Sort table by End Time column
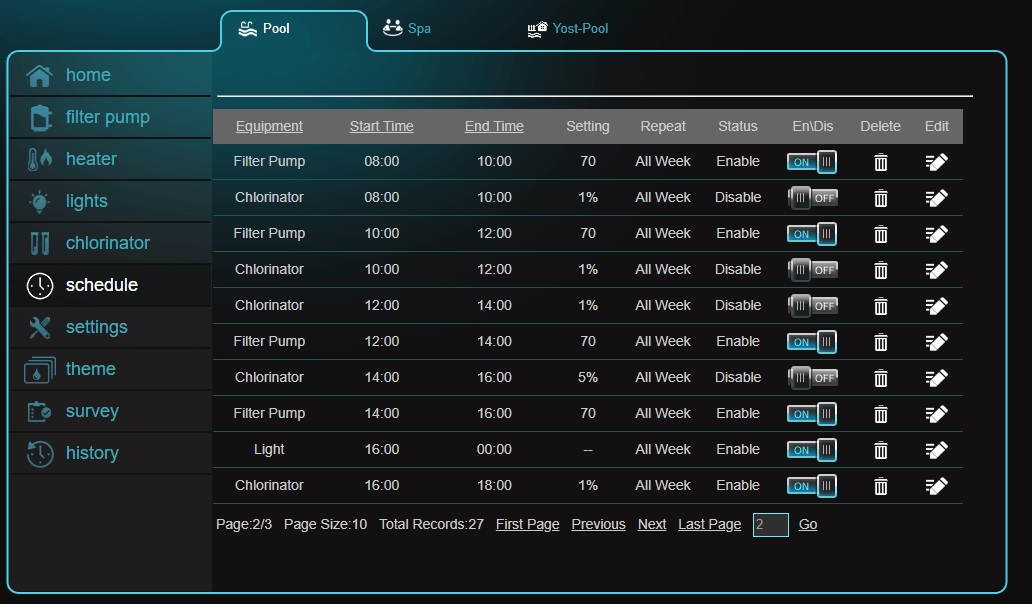 click(x=494, y=126)
